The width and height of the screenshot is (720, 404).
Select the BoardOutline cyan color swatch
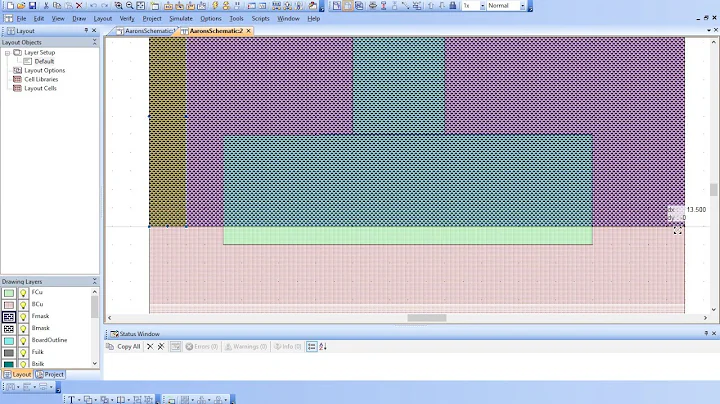[9, 341]
